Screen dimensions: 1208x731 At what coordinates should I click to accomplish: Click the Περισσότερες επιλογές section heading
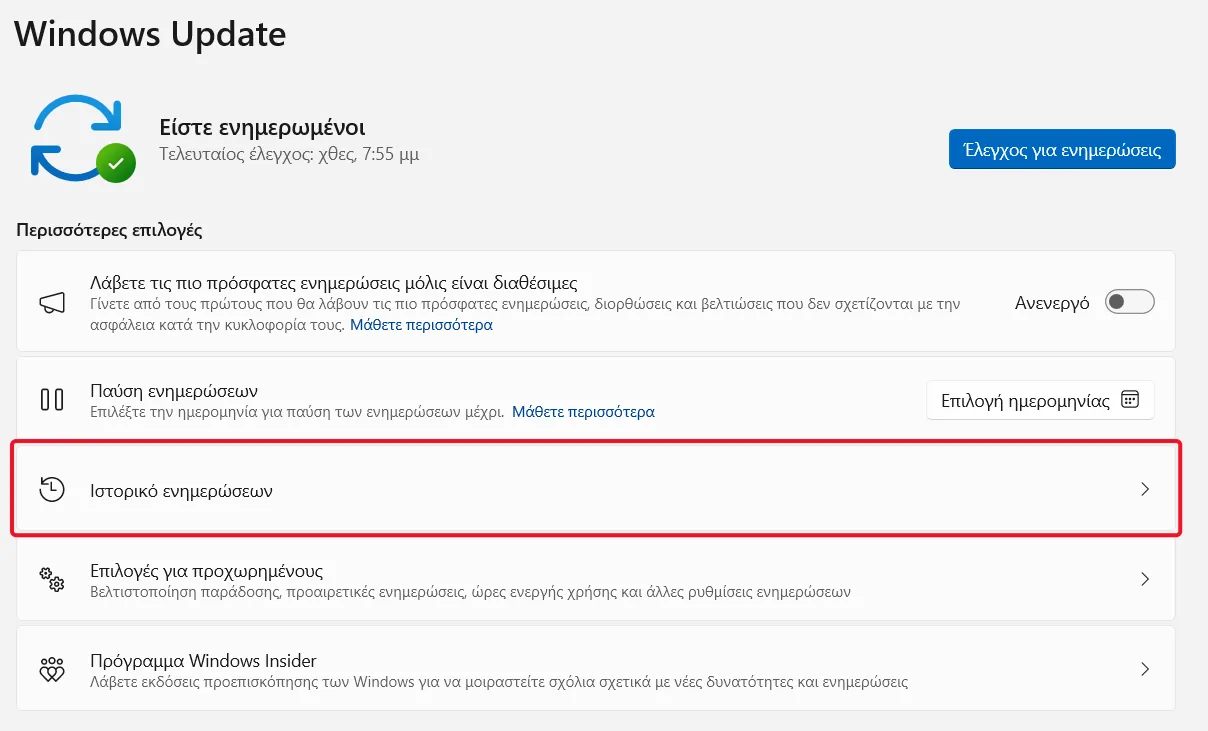pyautogui.click(x=110, y=230)
